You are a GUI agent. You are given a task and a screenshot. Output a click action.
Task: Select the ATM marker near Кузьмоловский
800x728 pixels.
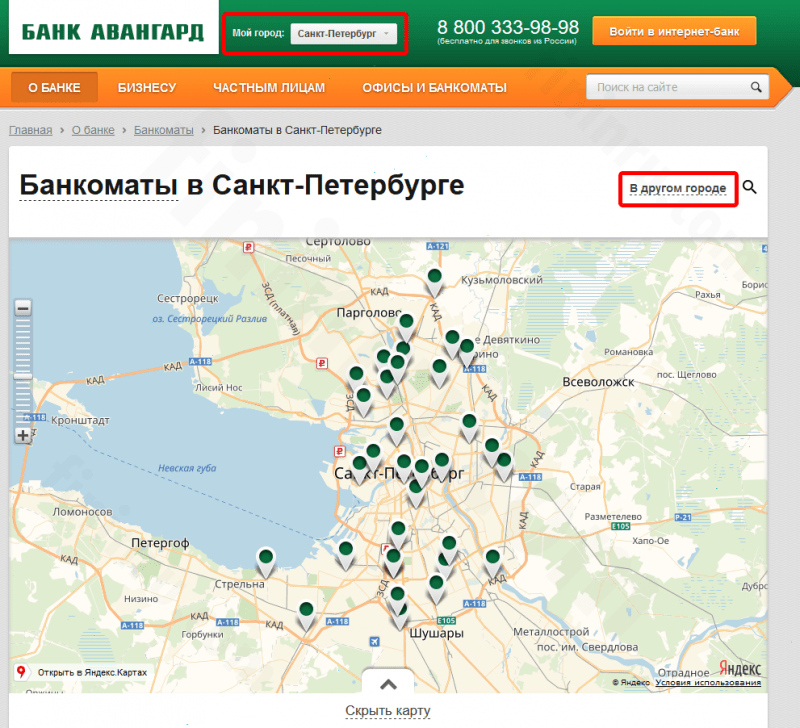click(435, 283)
